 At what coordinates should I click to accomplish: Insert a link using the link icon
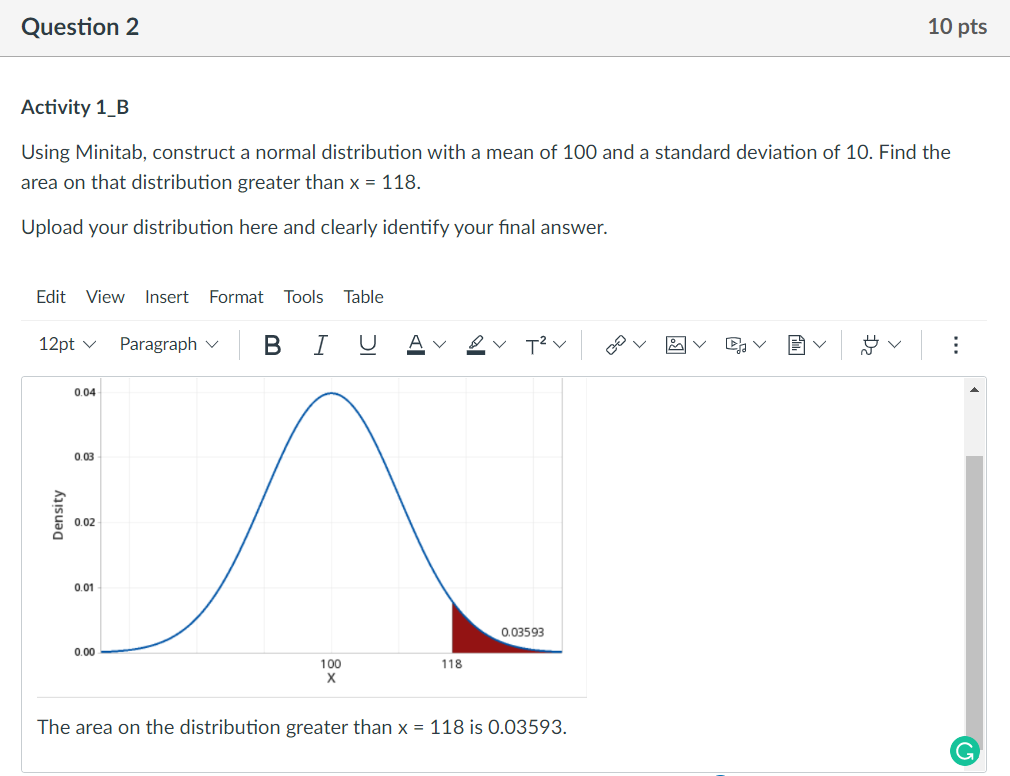click(x=617, y=345)
